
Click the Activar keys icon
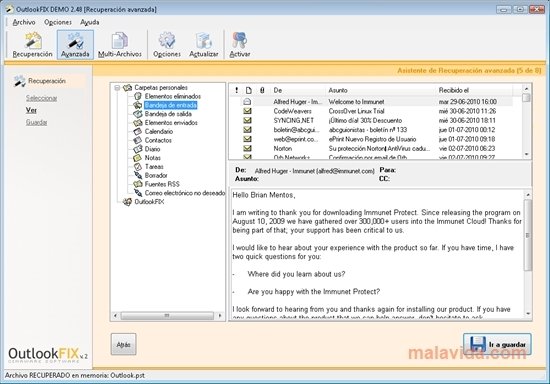240,45
